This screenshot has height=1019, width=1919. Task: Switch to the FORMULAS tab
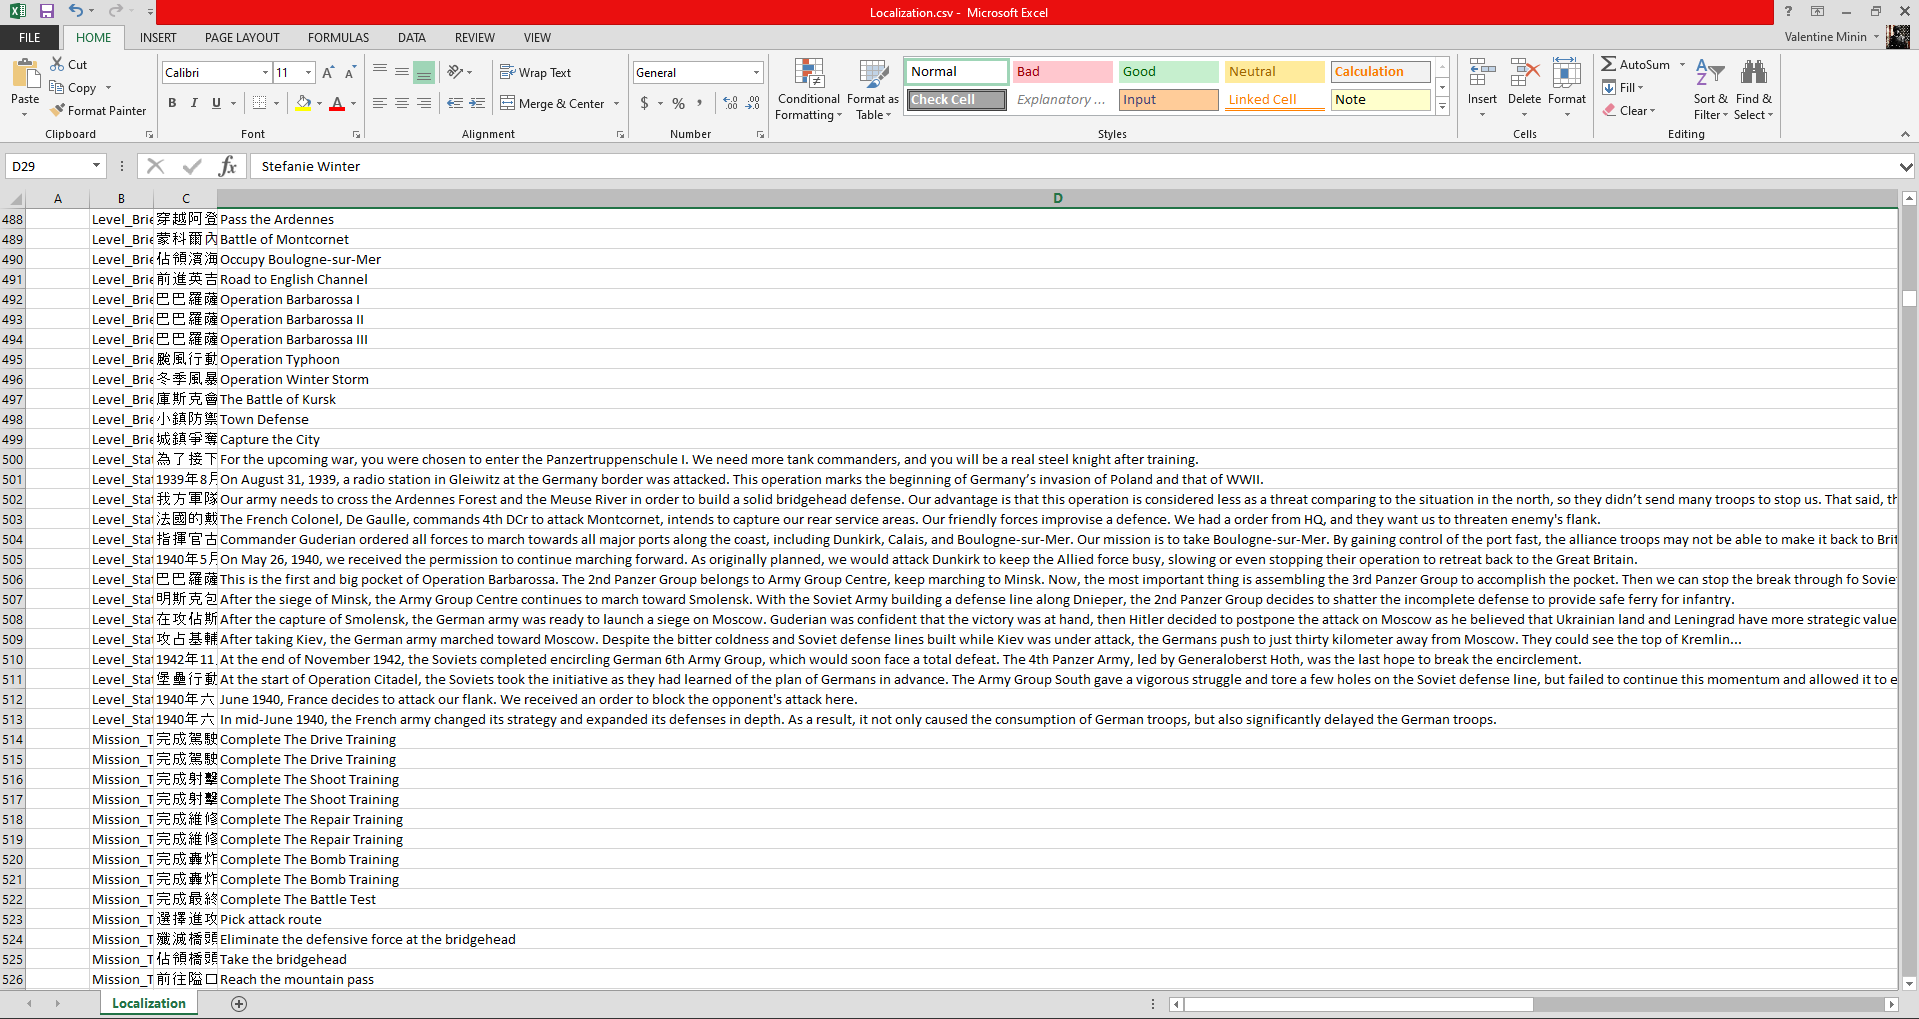pos(338,37)
